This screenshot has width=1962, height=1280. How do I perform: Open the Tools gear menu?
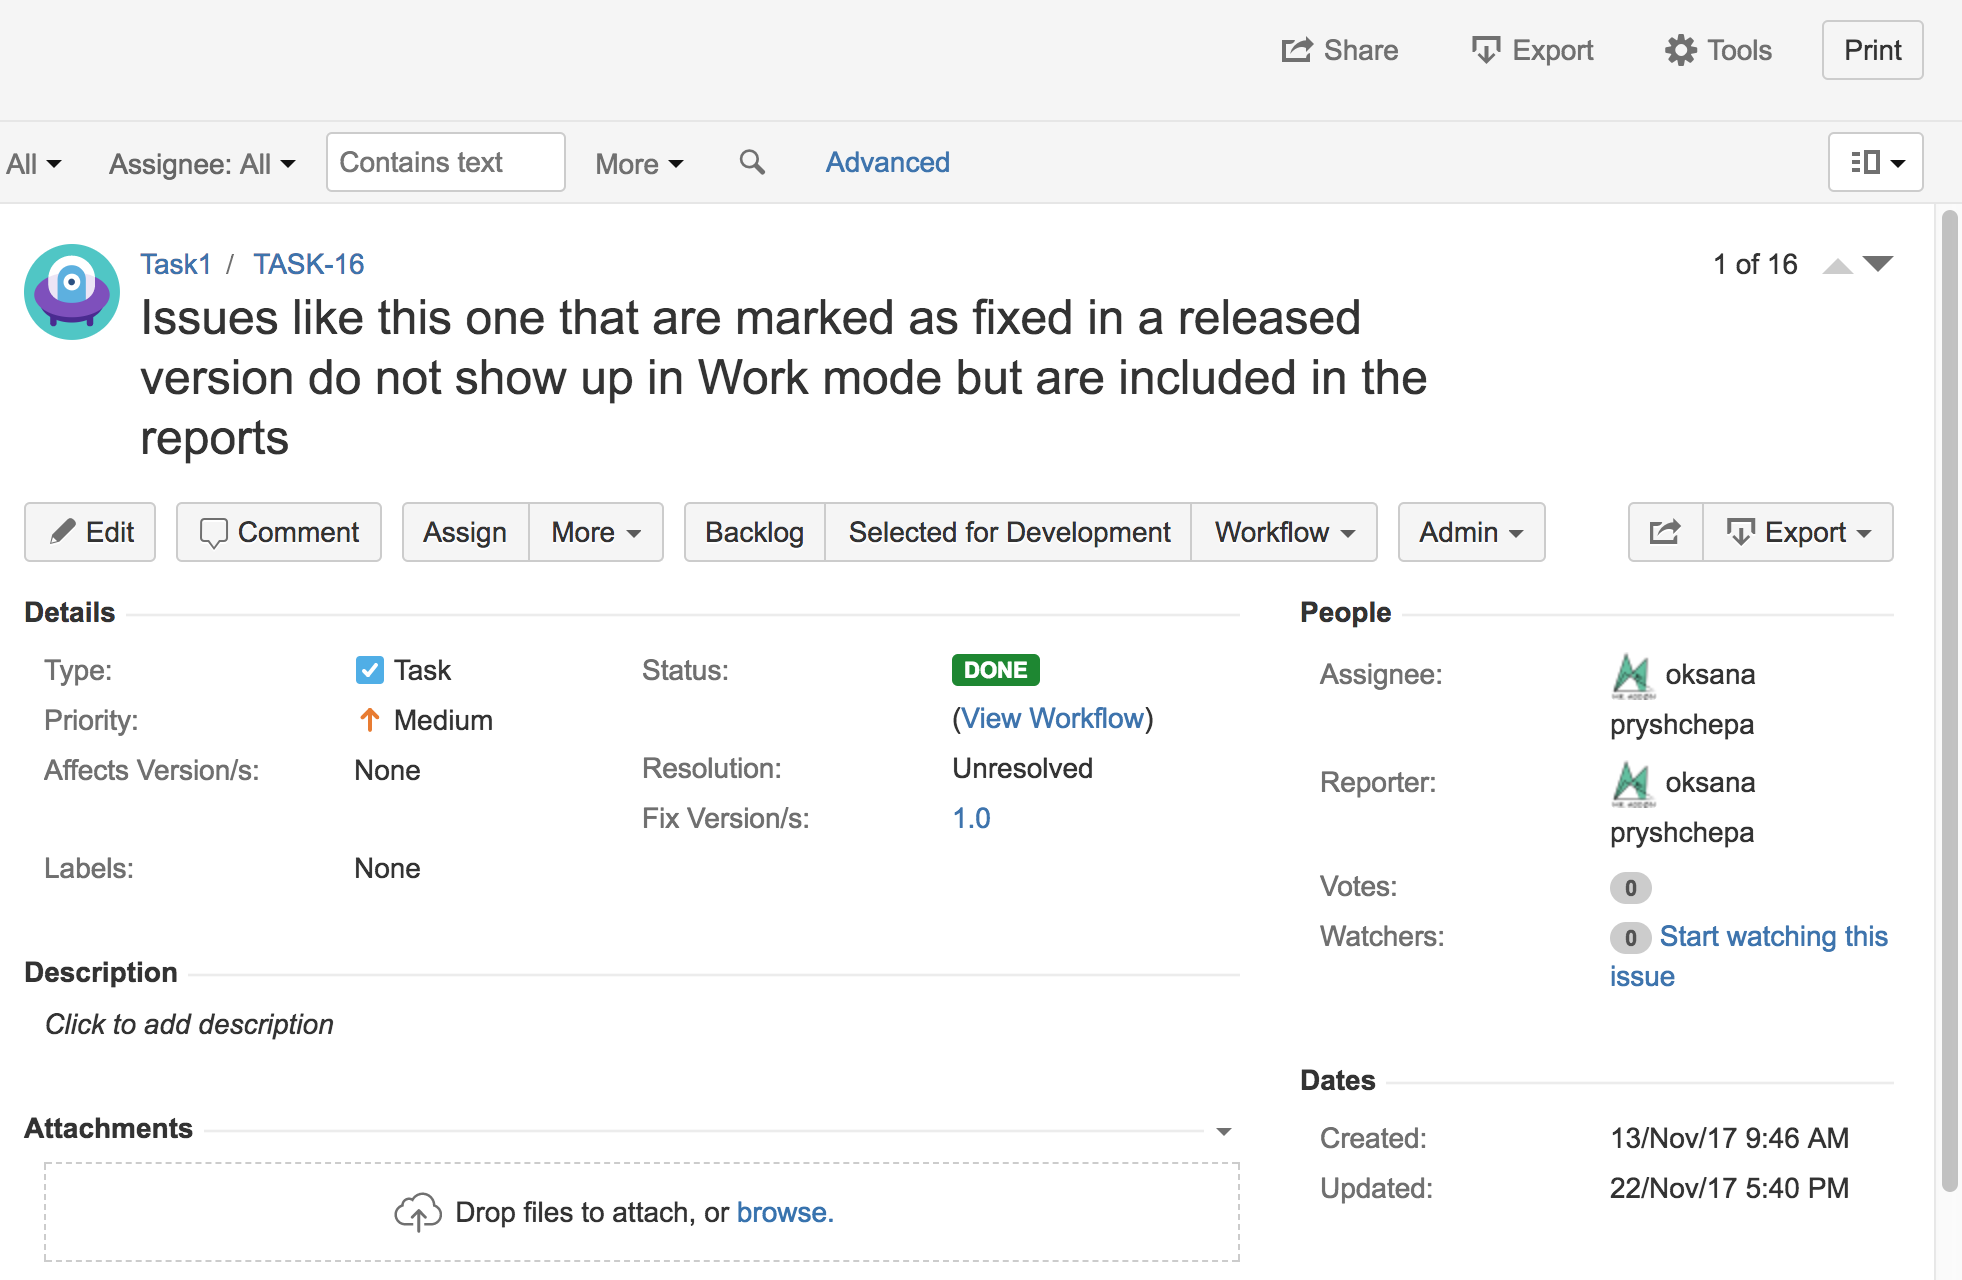(1718, 50)
